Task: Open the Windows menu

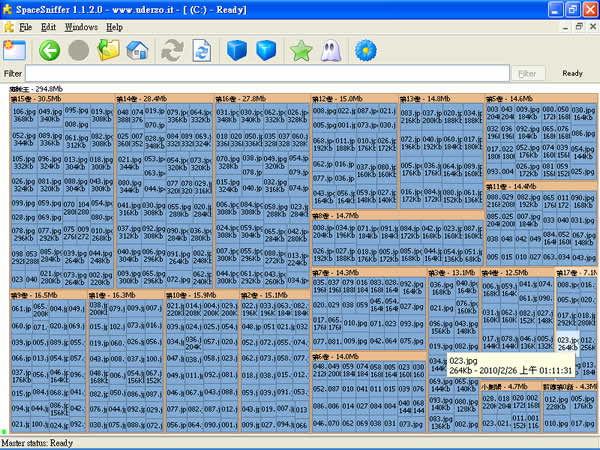Action: click(x=81, y=27)
